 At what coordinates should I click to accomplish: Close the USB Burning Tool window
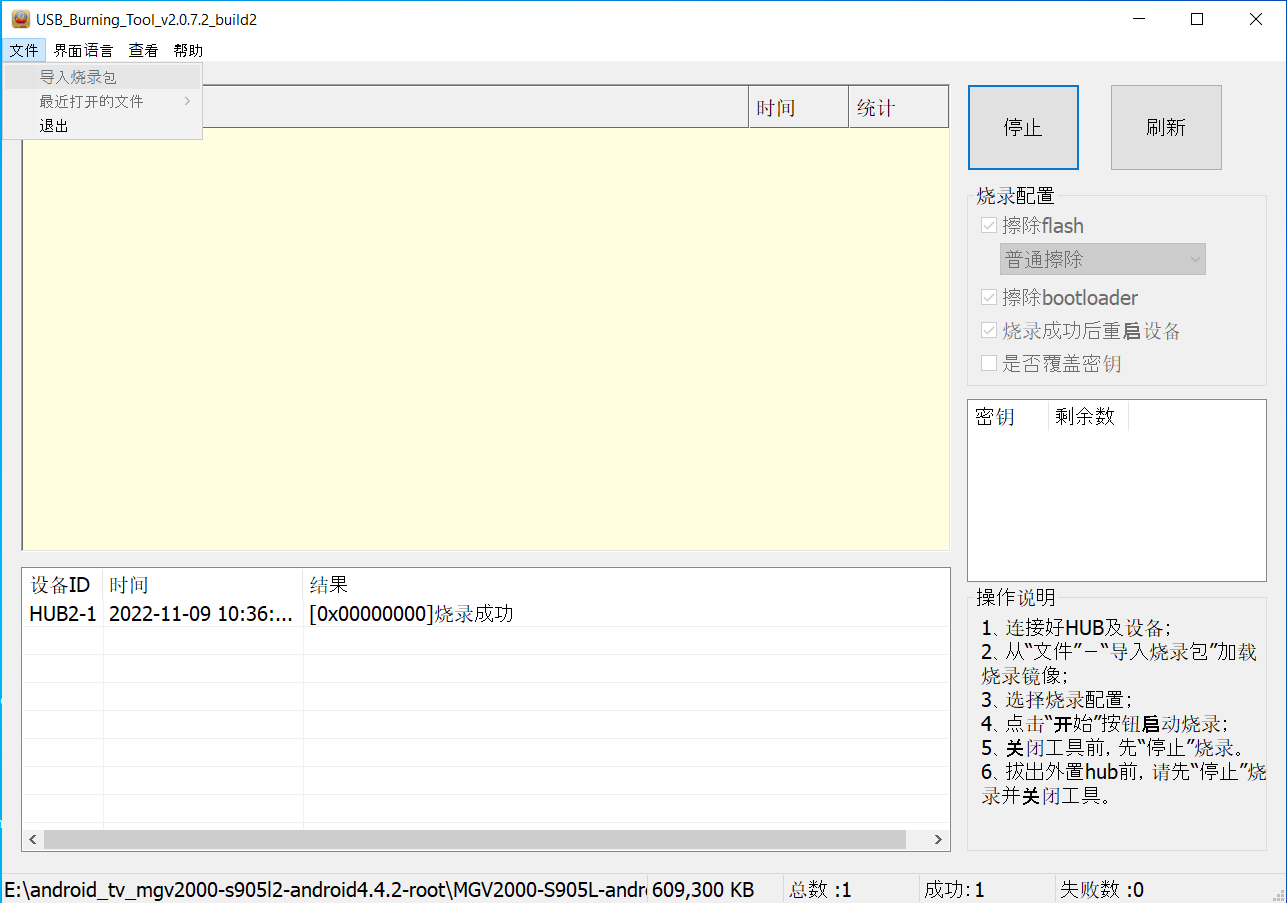click(x=1256, y=19)
